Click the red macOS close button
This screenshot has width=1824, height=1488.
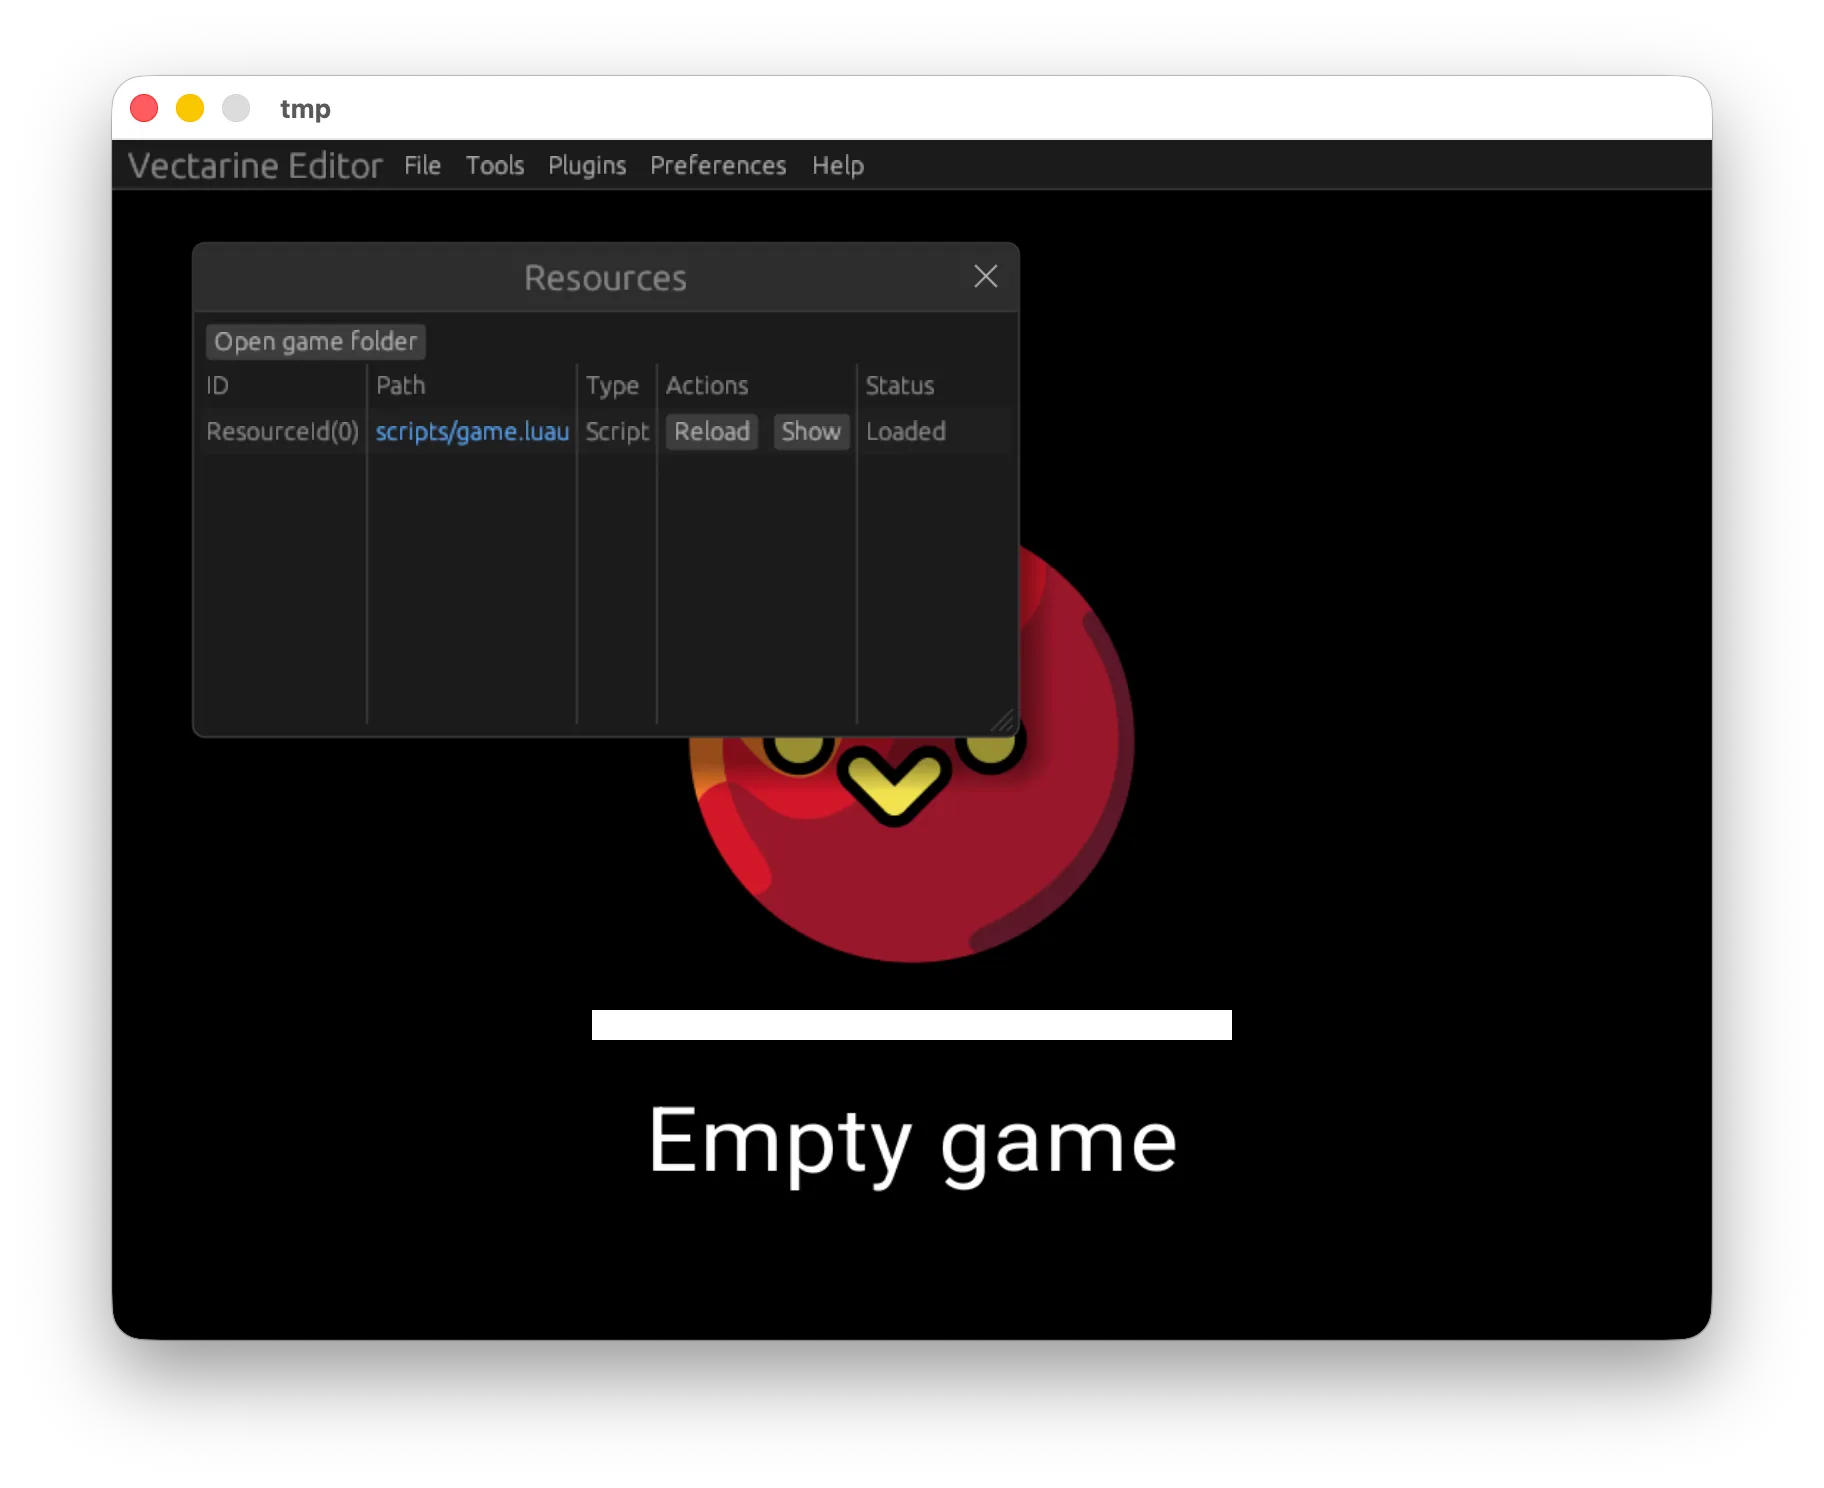click(x=144, y=108)
